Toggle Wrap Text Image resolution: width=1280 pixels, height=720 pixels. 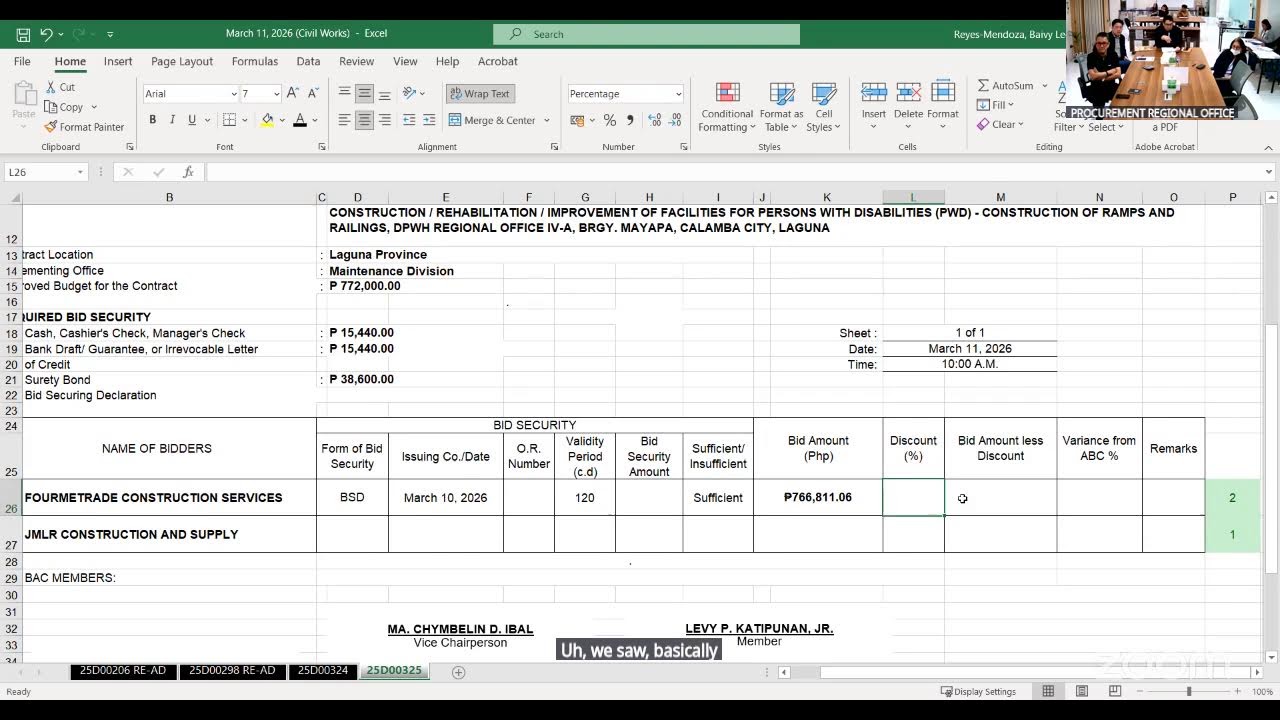(x=480, y=93)
